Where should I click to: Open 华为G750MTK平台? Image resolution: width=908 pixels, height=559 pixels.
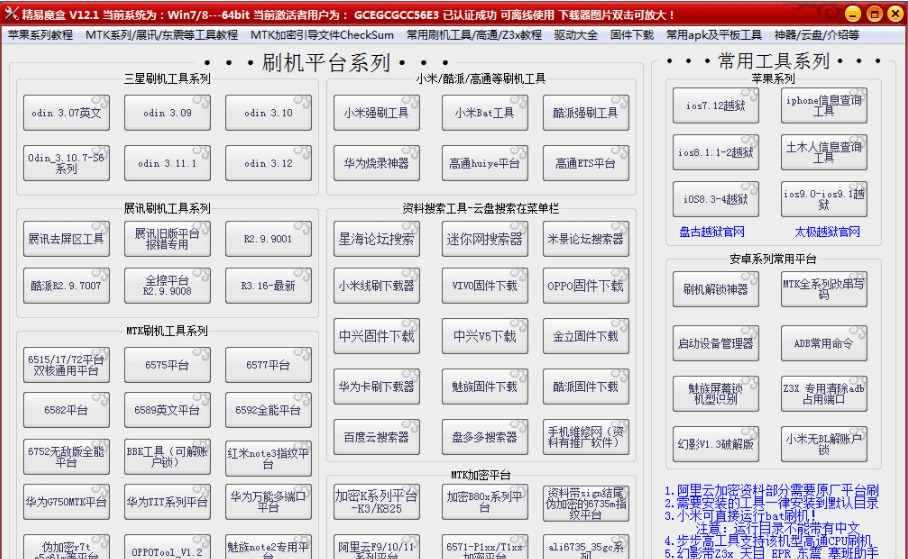[x=66, y=502]
